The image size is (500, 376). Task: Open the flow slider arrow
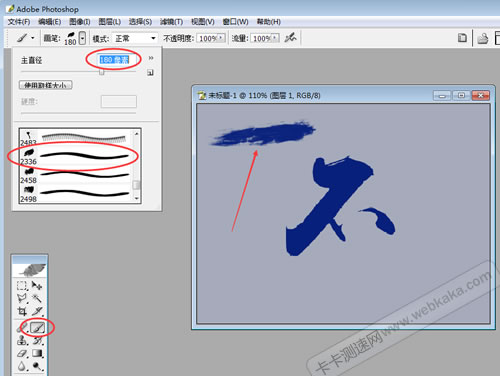tap(275, 38)
